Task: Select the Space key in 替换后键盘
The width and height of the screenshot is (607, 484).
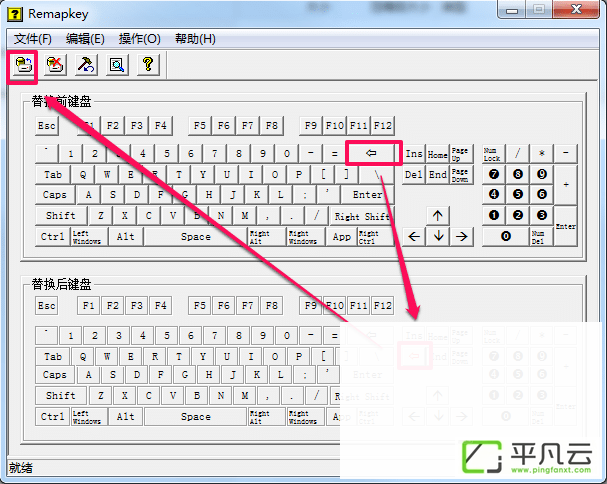Action: 195,417
